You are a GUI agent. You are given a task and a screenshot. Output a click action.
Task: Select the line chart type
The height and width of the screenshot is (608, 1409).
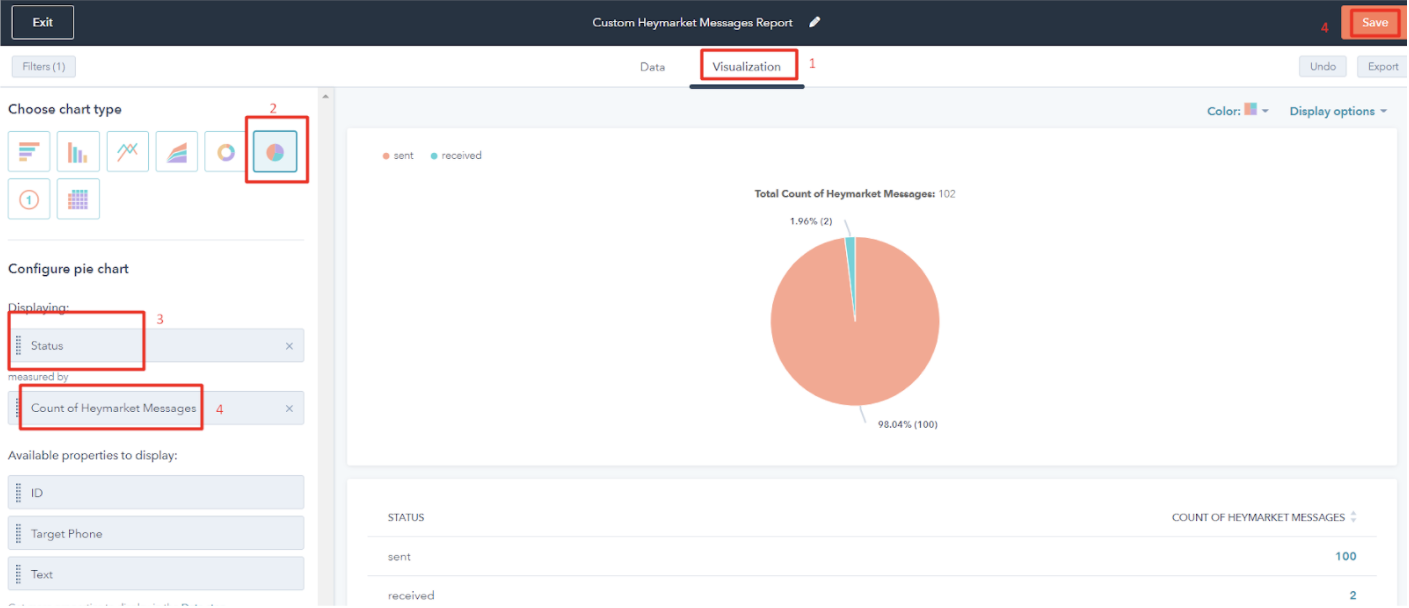(127, 151)
